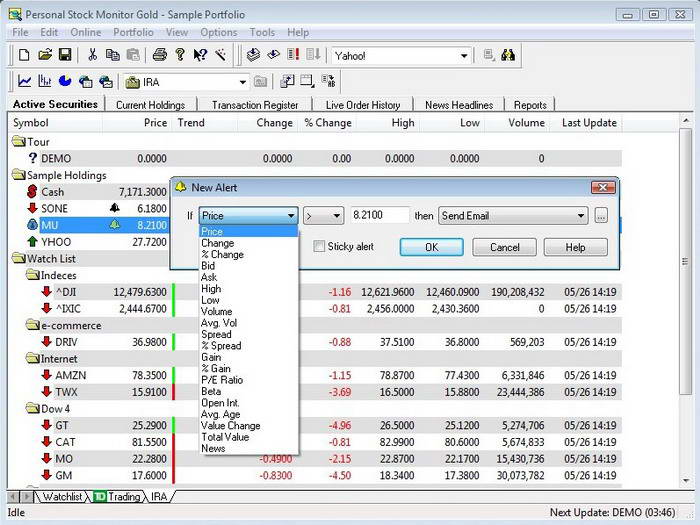700x525 pixels.
Task: Switch to Watchlist sheet tab
Action: click(62, 496)
